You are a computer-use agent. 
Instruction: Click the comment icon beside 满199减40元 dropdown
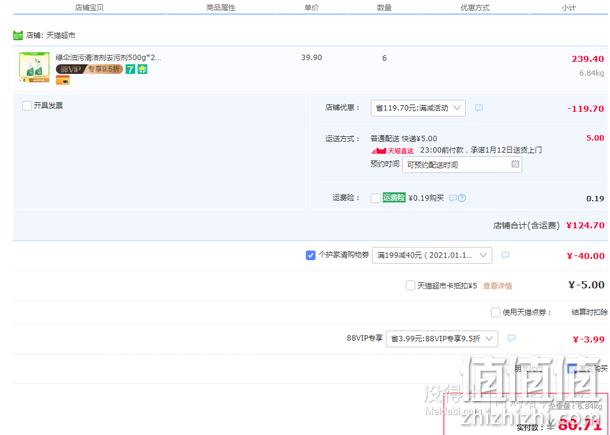click(505, 255)
